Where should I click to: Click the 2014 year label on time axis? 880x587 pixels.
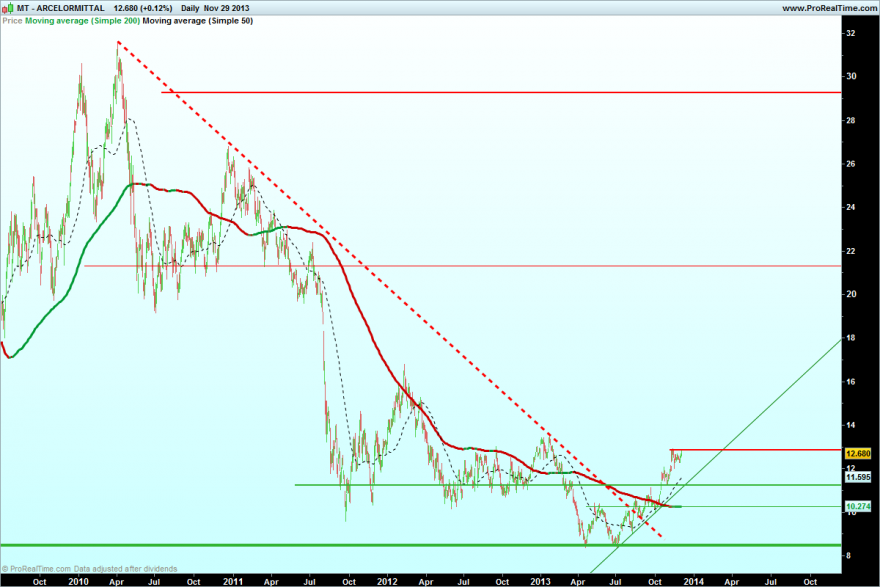point(694,581)
